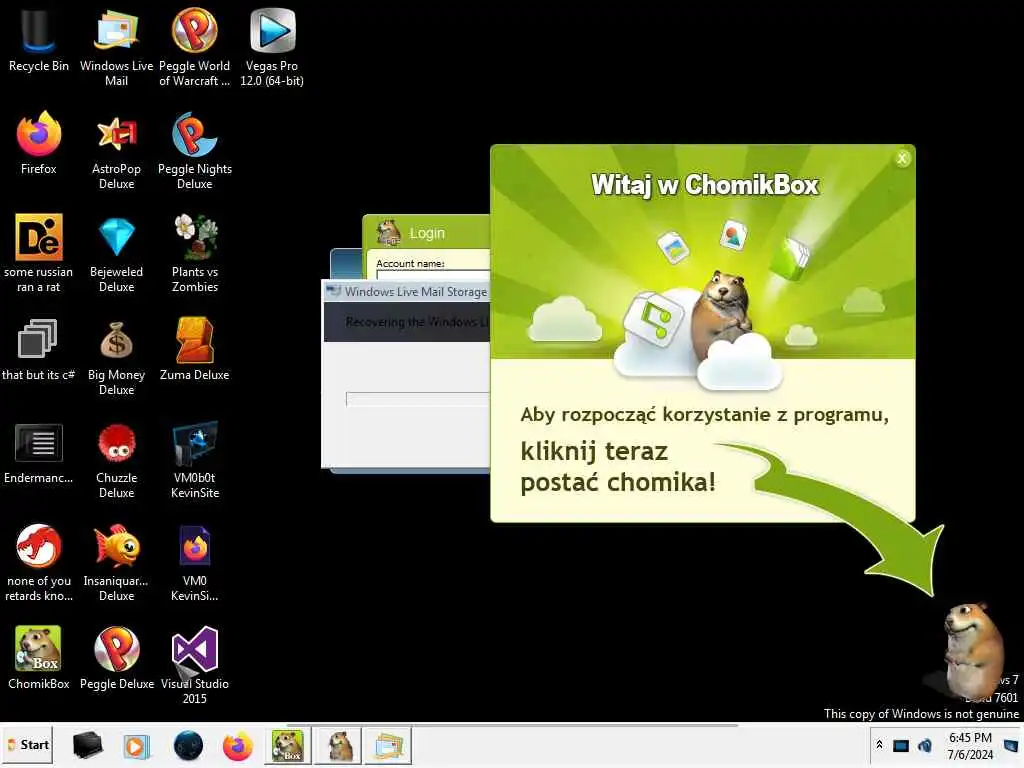Focus the Account name input field
This screenshot has height=768, width=1024.
click(434, 275)
